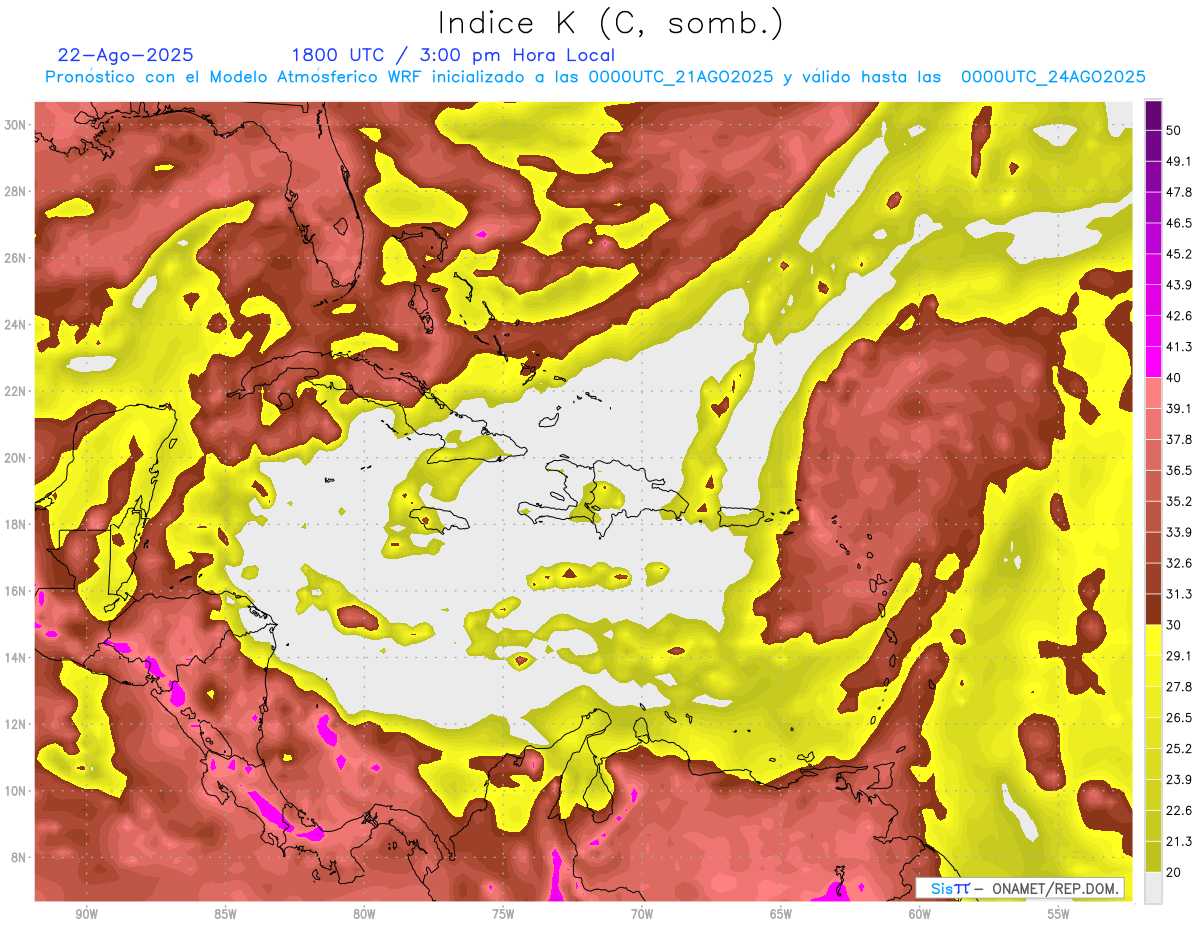The width and height of the screenshot is (1200, 927).
Task: Click legend value '40'
Action: [1174, 377]
